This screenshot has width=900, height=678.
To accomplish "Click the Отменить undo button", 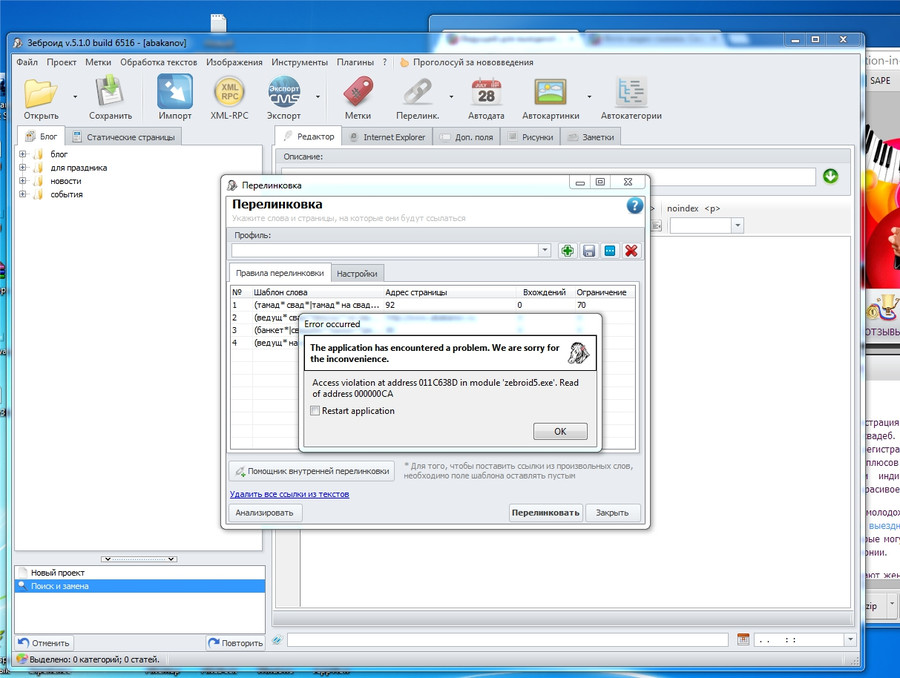I will coord(44,643).
